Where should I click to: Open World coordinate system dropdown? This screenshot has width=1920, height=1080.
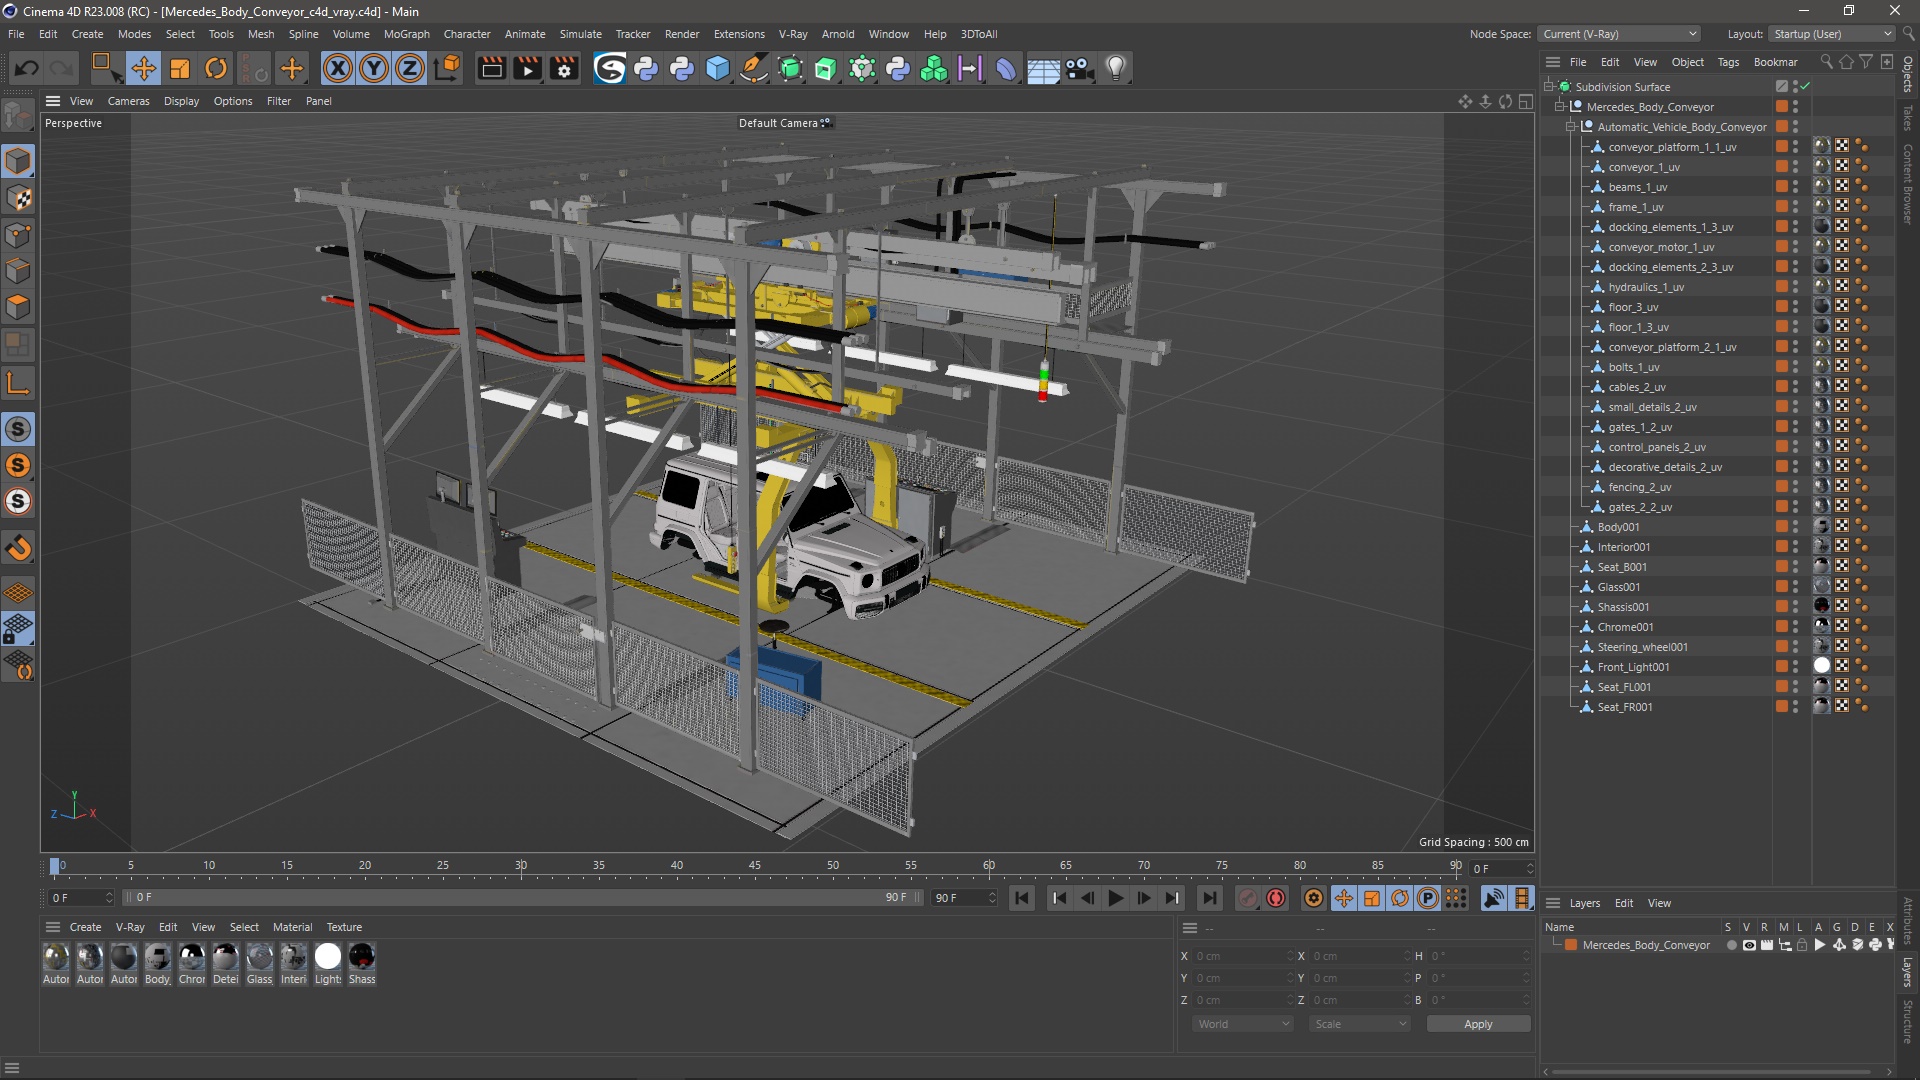1243,1024
